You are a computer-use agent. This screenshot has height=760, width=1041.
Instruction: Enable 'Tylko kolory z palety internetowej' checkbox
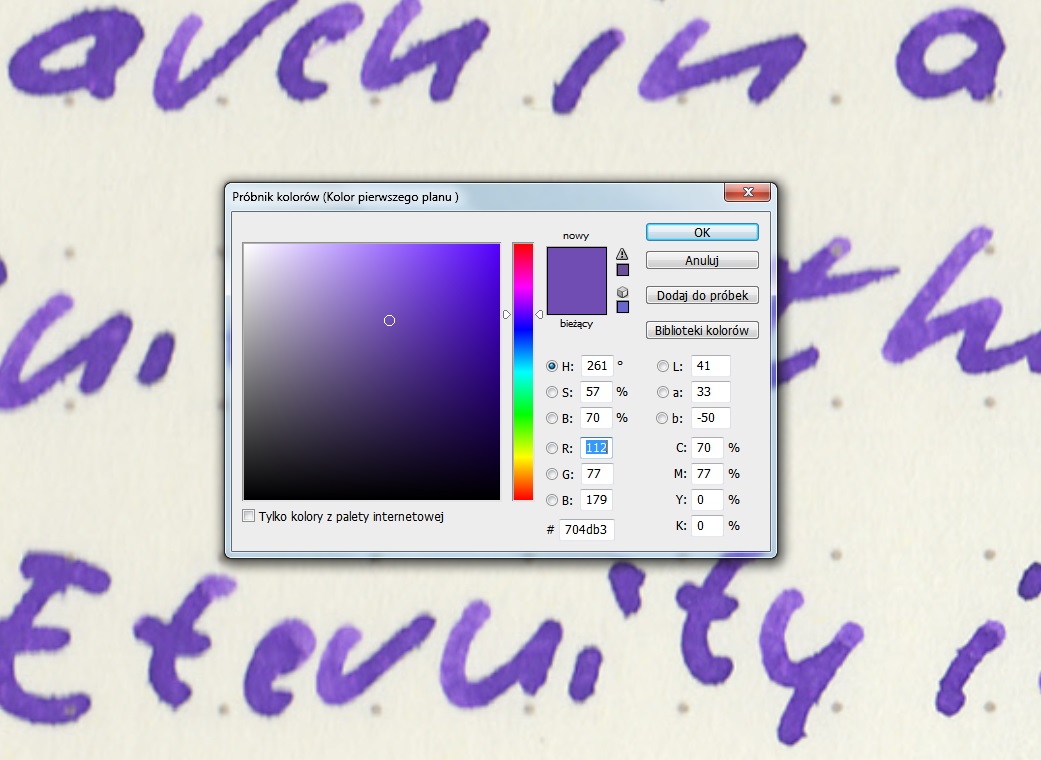click(249, 516)
